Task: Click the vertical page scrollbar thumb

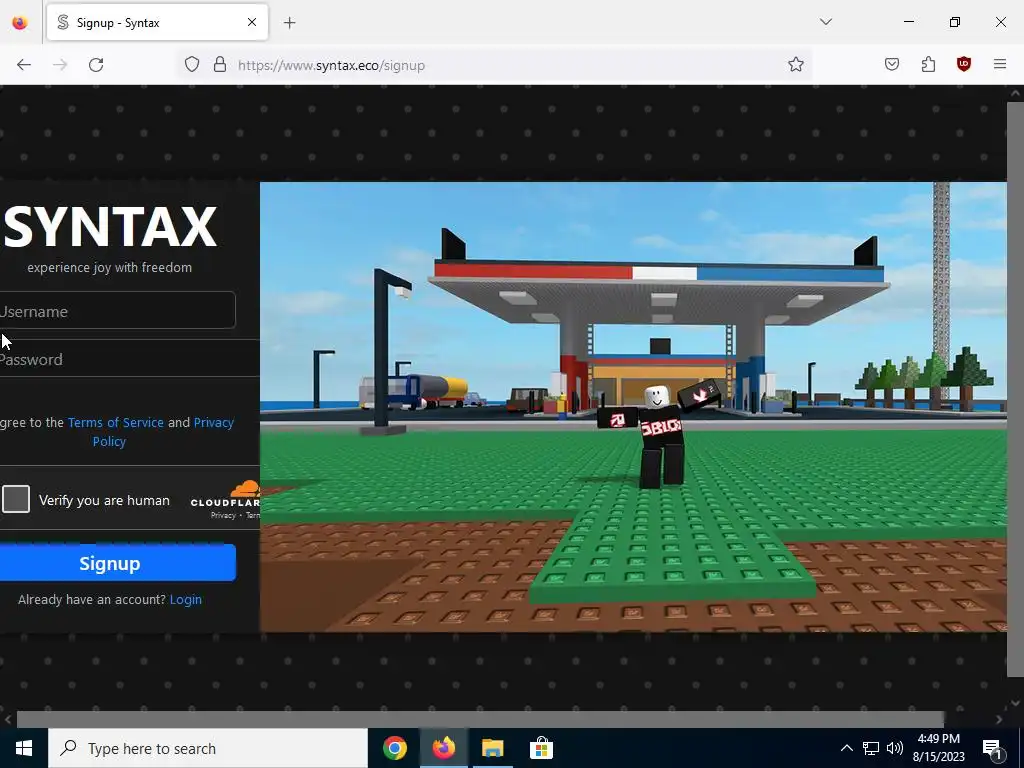Action: pyautogui.click(x=1015, y=389)
